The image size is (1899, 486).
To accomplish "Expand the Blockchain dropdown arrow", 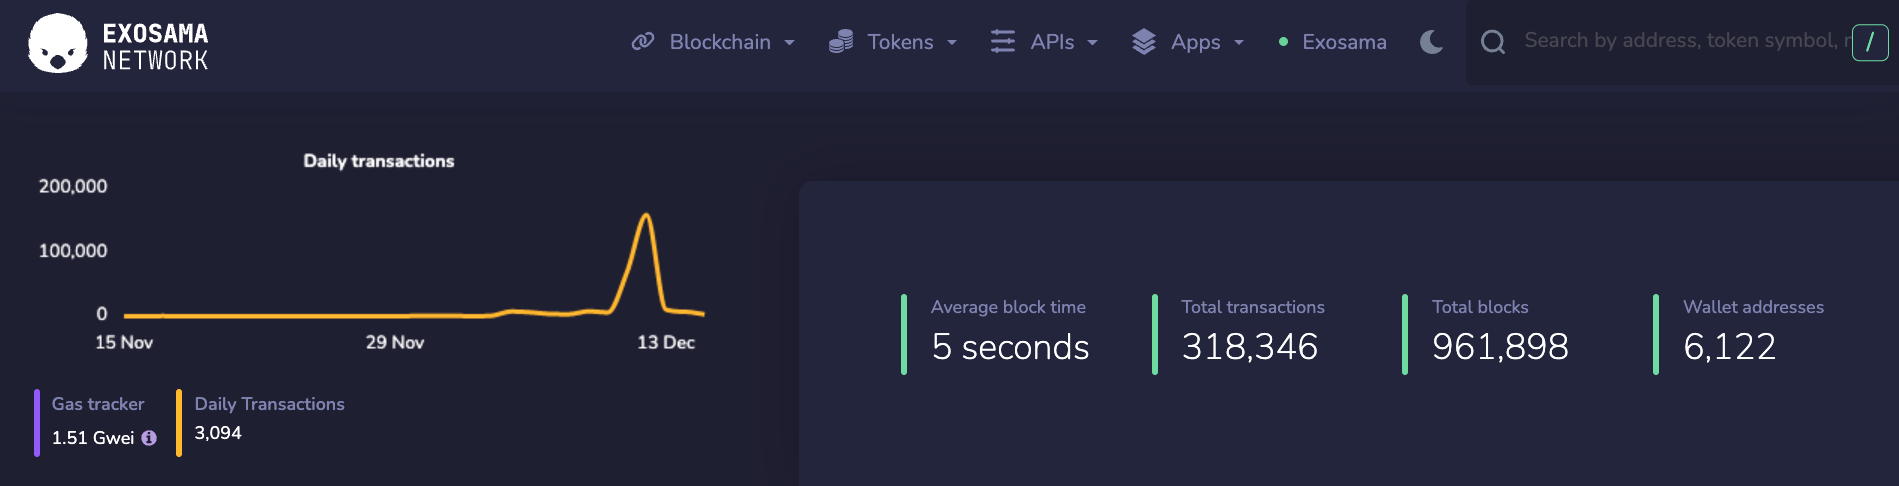I will point(790,43).
